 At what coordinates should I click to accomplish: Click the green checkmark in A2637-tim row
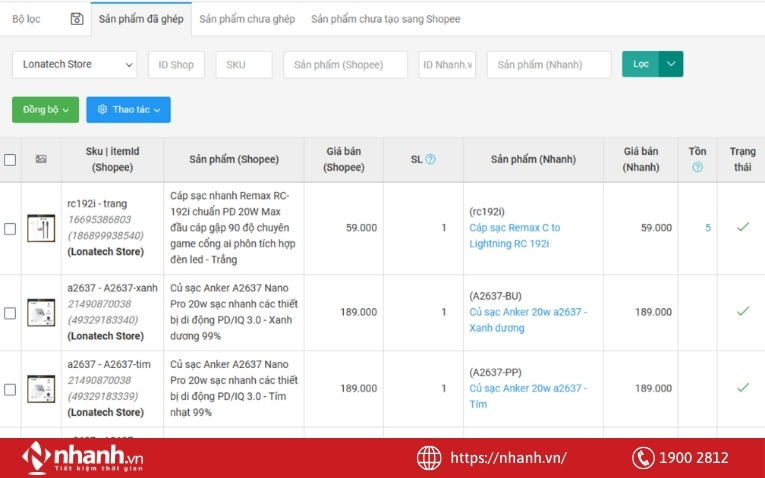743,388
